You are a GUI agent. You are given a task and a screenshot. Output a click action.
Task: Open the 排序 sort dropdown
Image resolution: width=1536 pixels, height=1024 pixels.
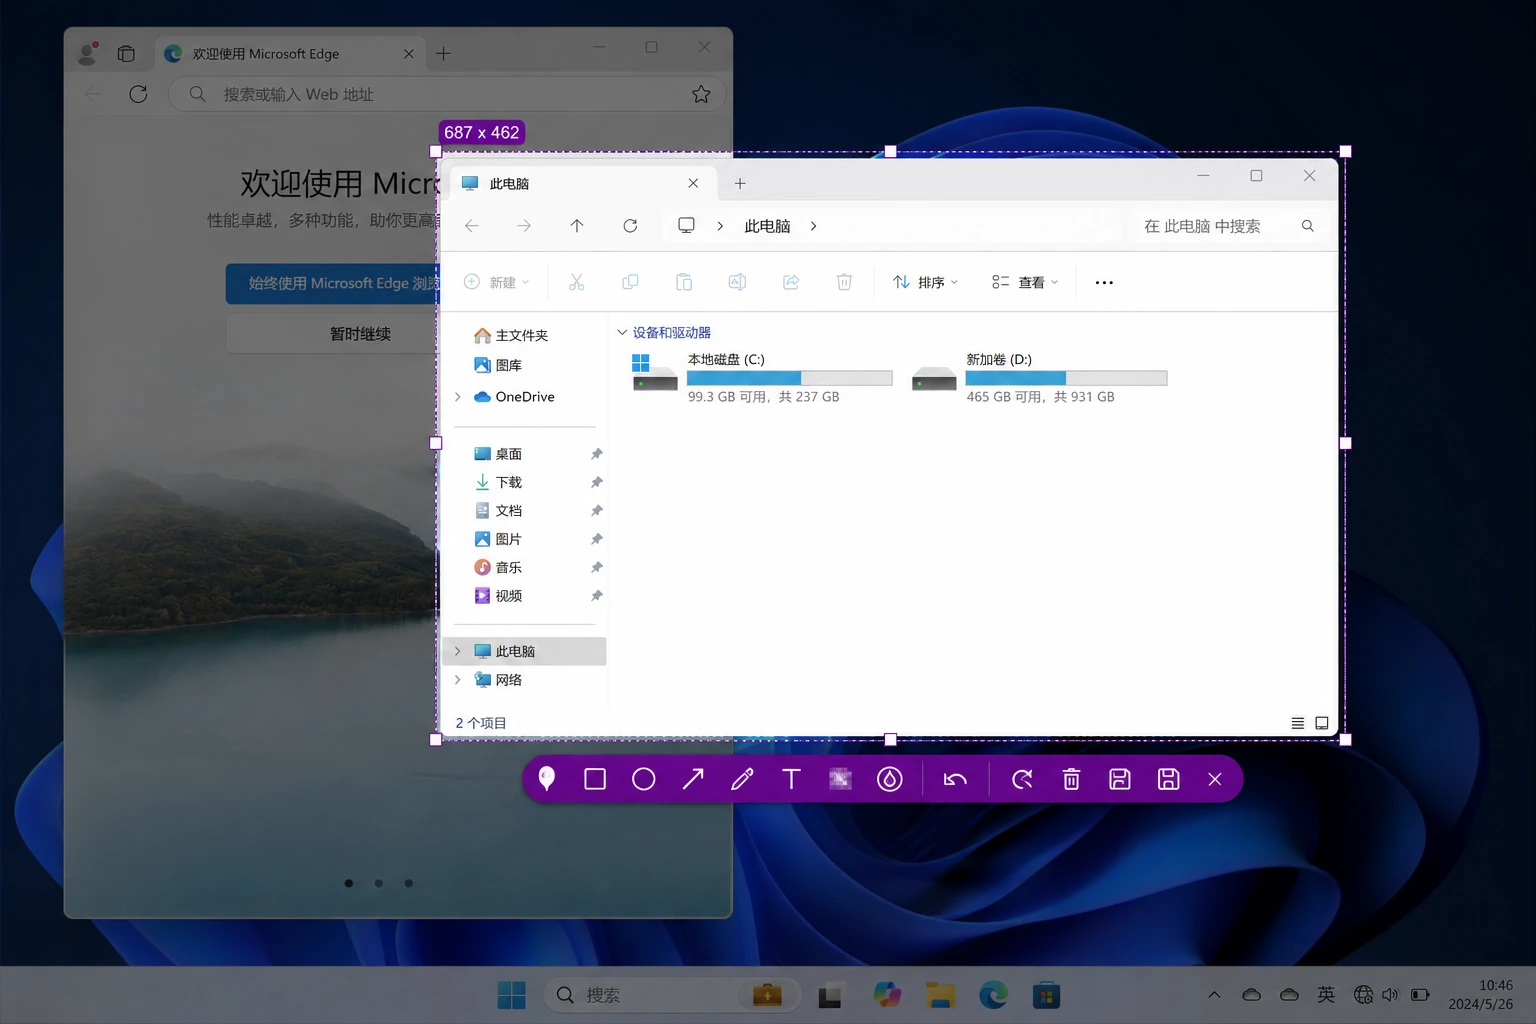click(x=925, y=282)
